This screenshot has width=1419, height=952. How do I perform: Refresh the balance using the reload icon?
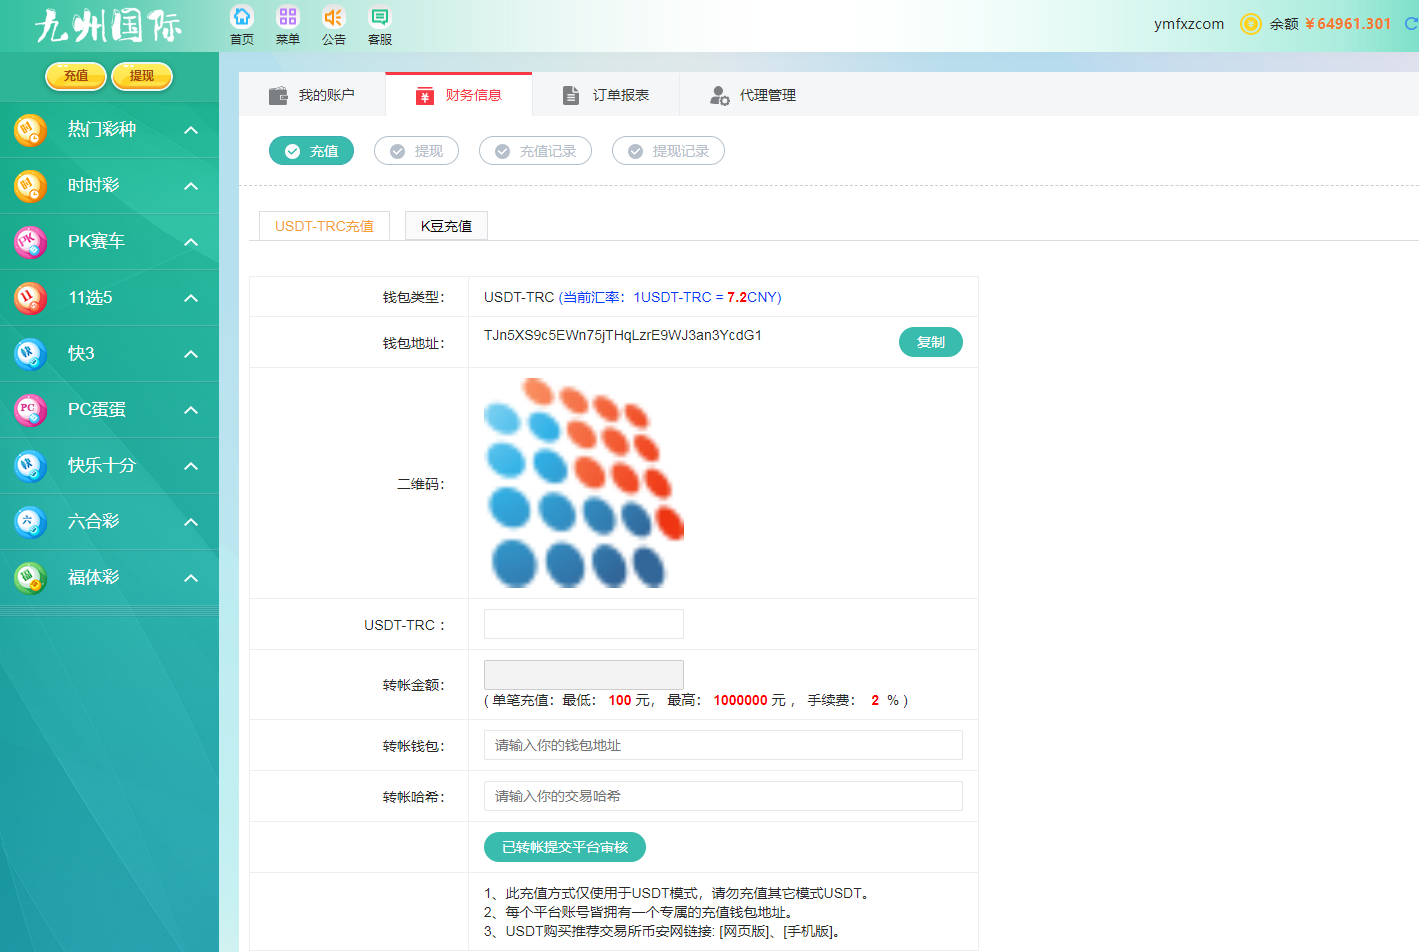tap(1410, 24)
